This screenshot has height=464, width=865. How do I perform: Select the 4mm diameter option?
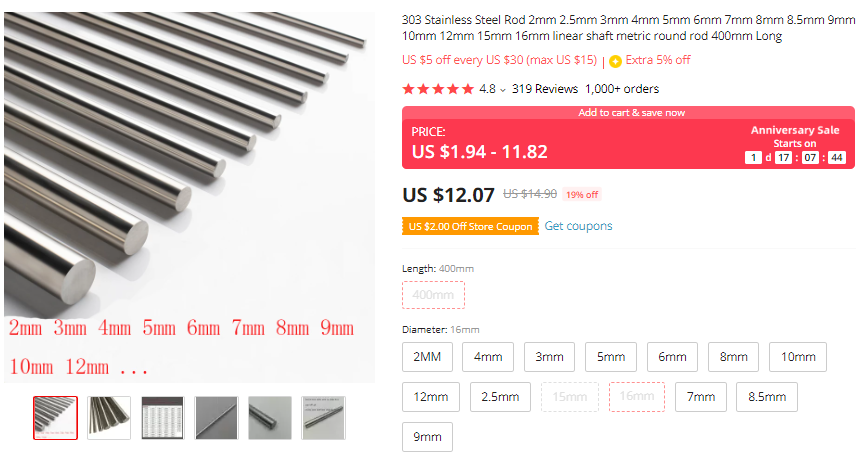click(488, 357)
